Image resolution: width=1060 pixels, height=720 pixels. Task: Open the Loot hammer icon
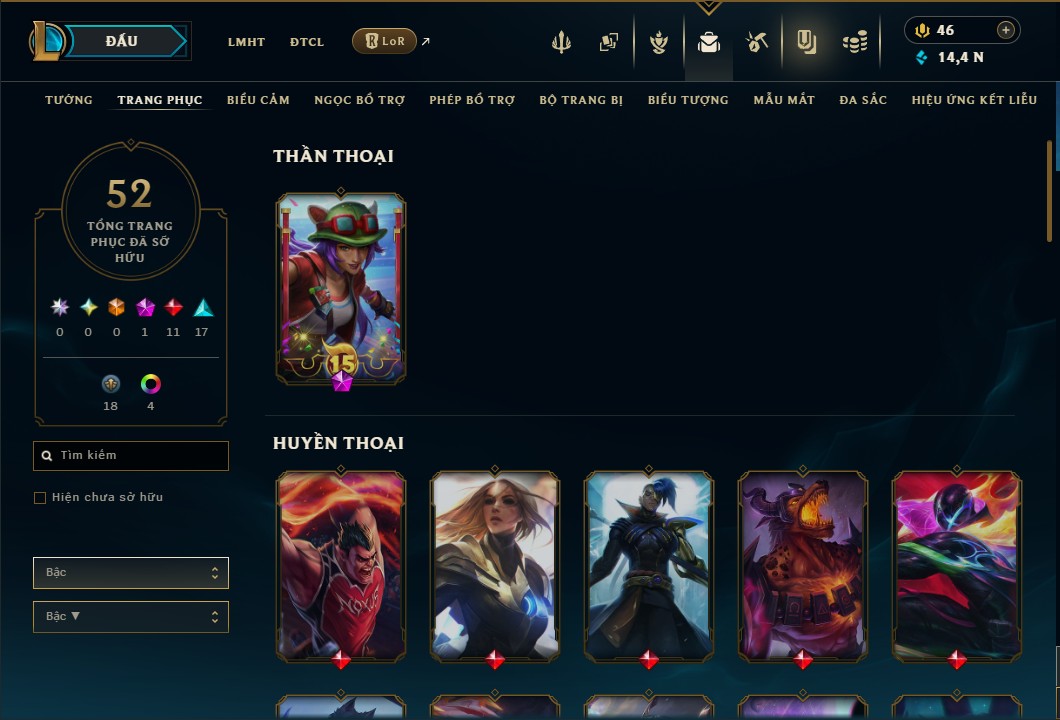[x=757, y=42]
